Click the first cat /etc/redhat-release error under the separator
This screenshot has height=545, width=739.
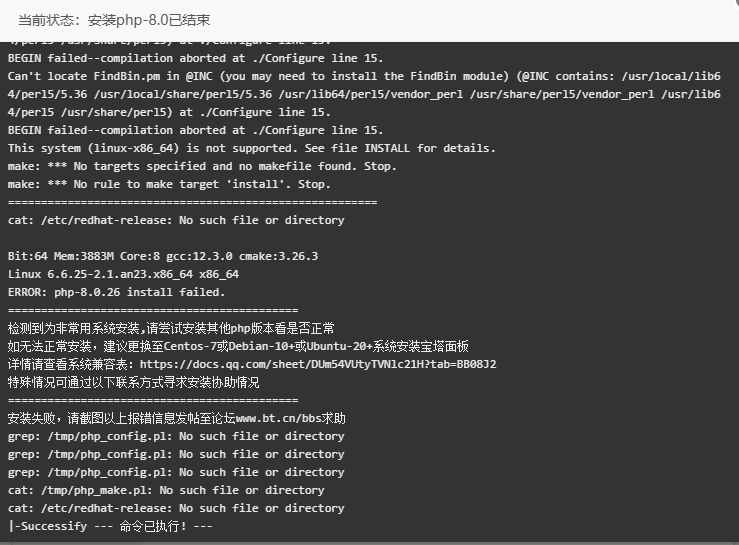pyautogui.click(x=176, y=221)
